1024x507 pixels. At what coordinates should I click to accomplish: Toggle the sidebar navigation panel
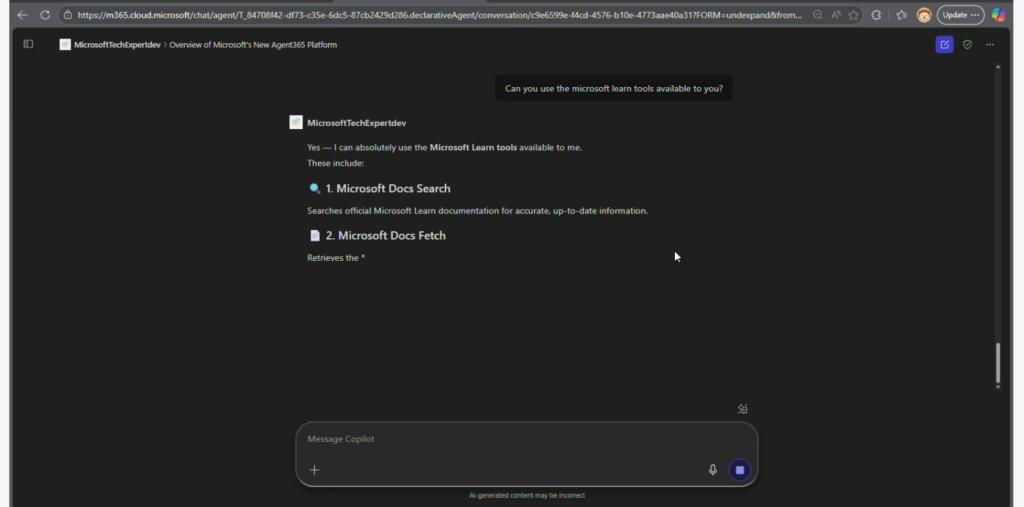tap(28, 44)
